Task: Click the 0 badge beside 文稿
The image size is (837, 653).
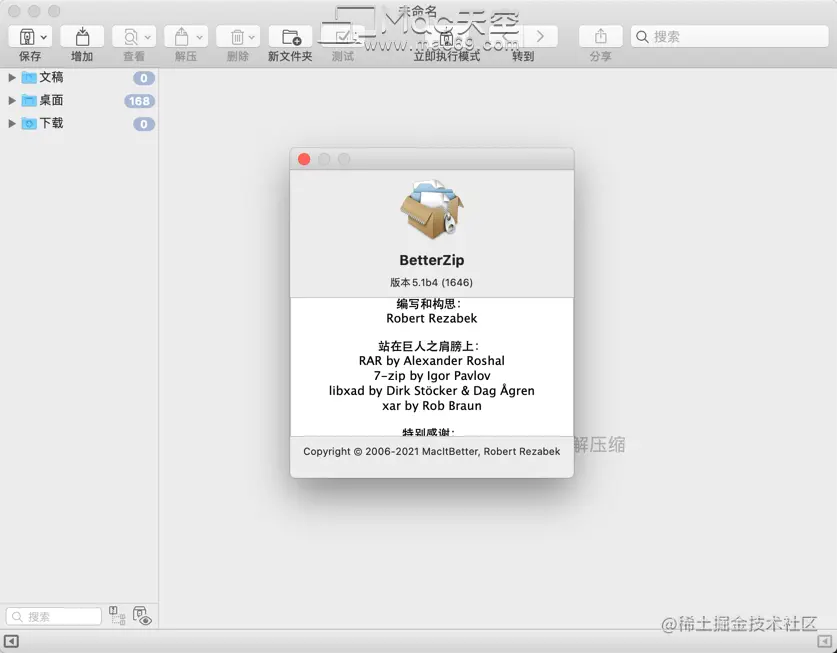Action: pyautogui.click(x=144, y=78)
